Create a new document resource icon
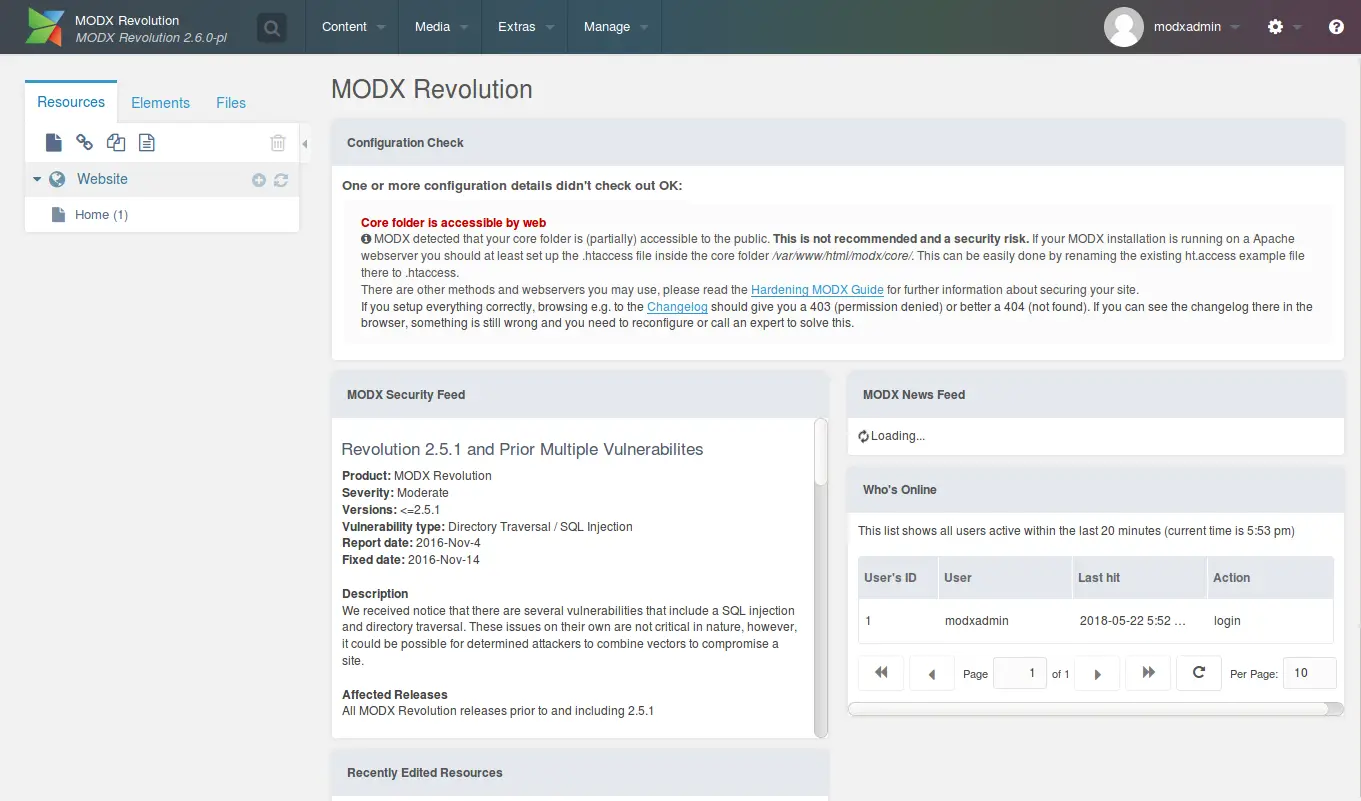 (x=54, y=143)
